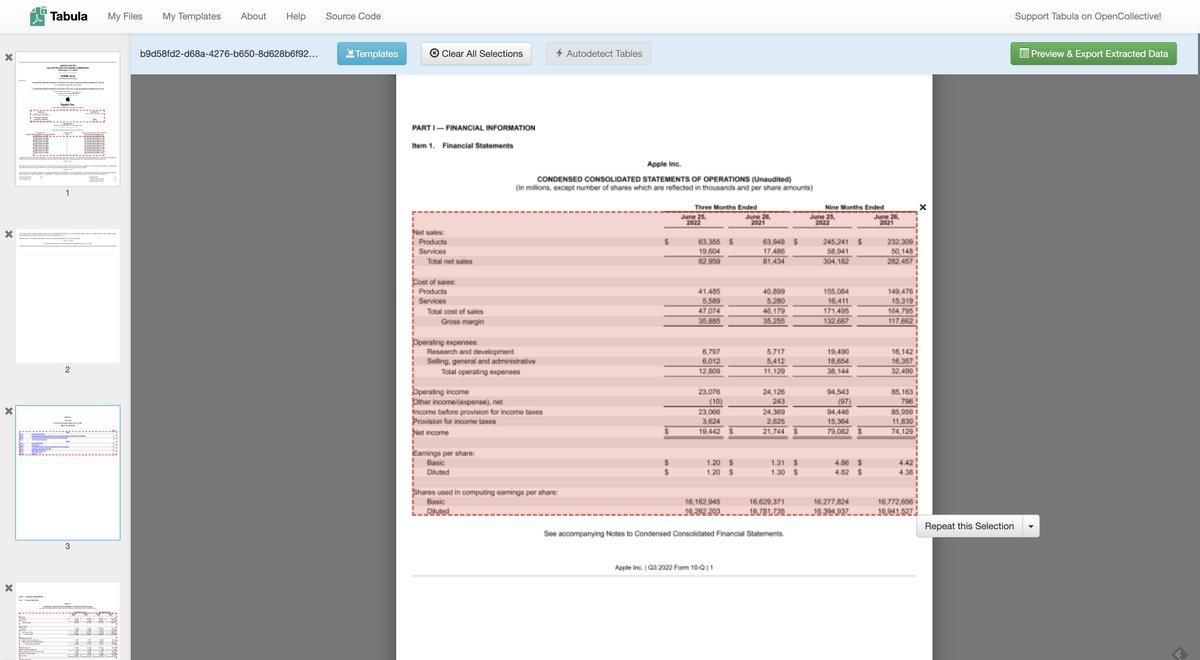The width and height of the screenshot is (1200, 660).
Task: Open the Repeat this Selection dropdown arrow
Action: (1031, 526)
